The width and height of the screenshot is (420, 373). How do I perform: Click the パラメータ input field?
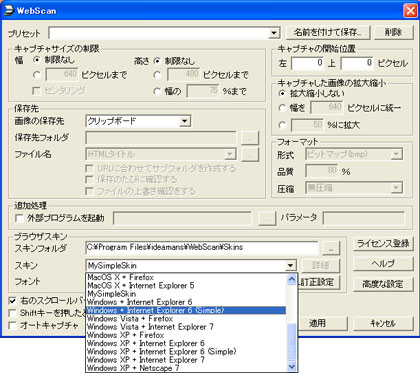coord(364,218)
